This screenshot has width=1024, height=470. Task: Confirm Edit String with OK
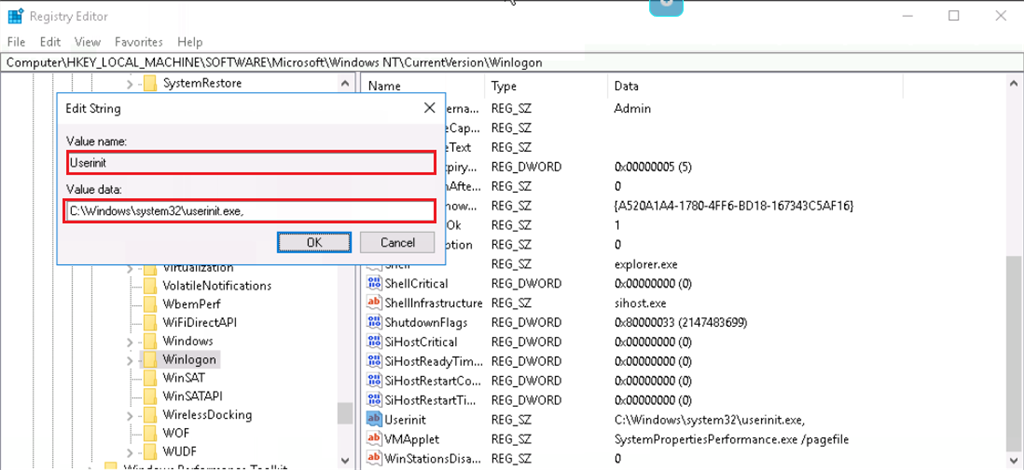coord(314,242)
